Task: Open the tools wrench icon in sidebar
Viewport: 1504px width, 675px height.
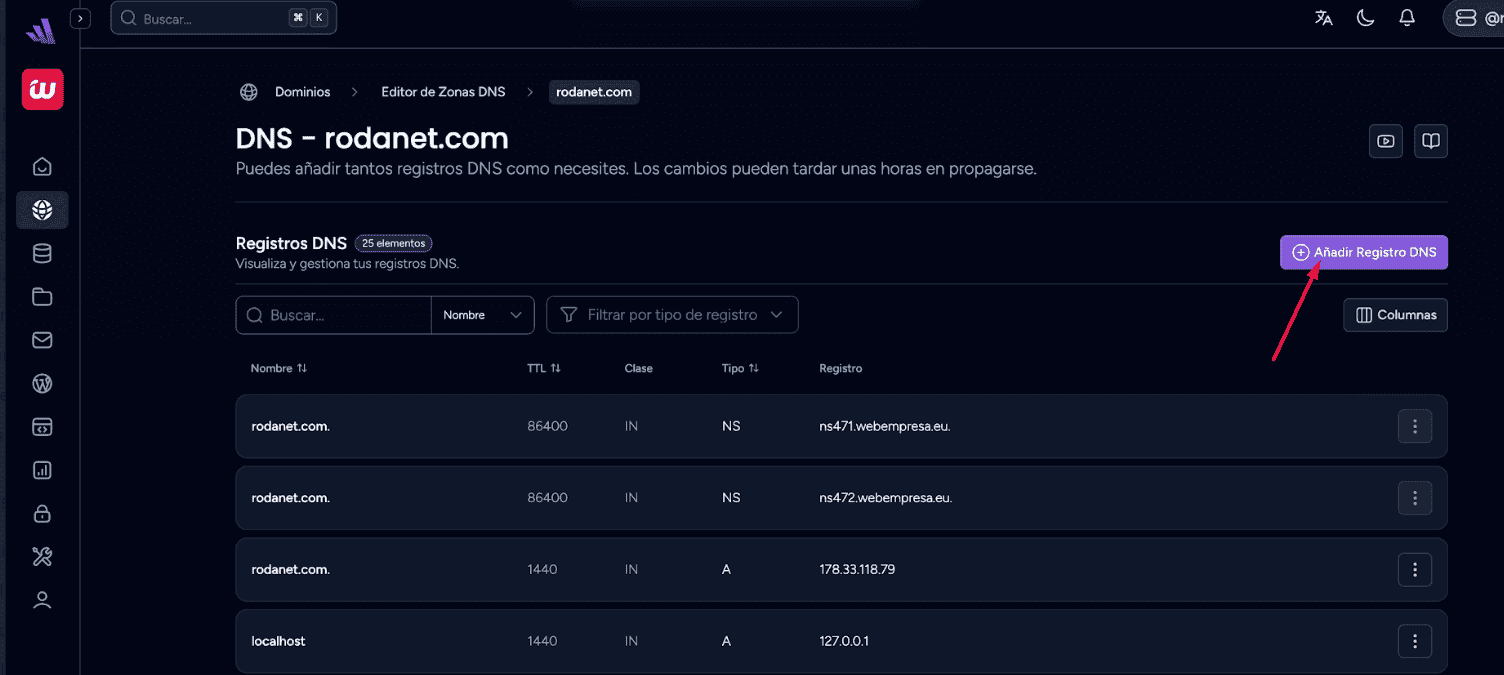Action: (x=42, y=557)
